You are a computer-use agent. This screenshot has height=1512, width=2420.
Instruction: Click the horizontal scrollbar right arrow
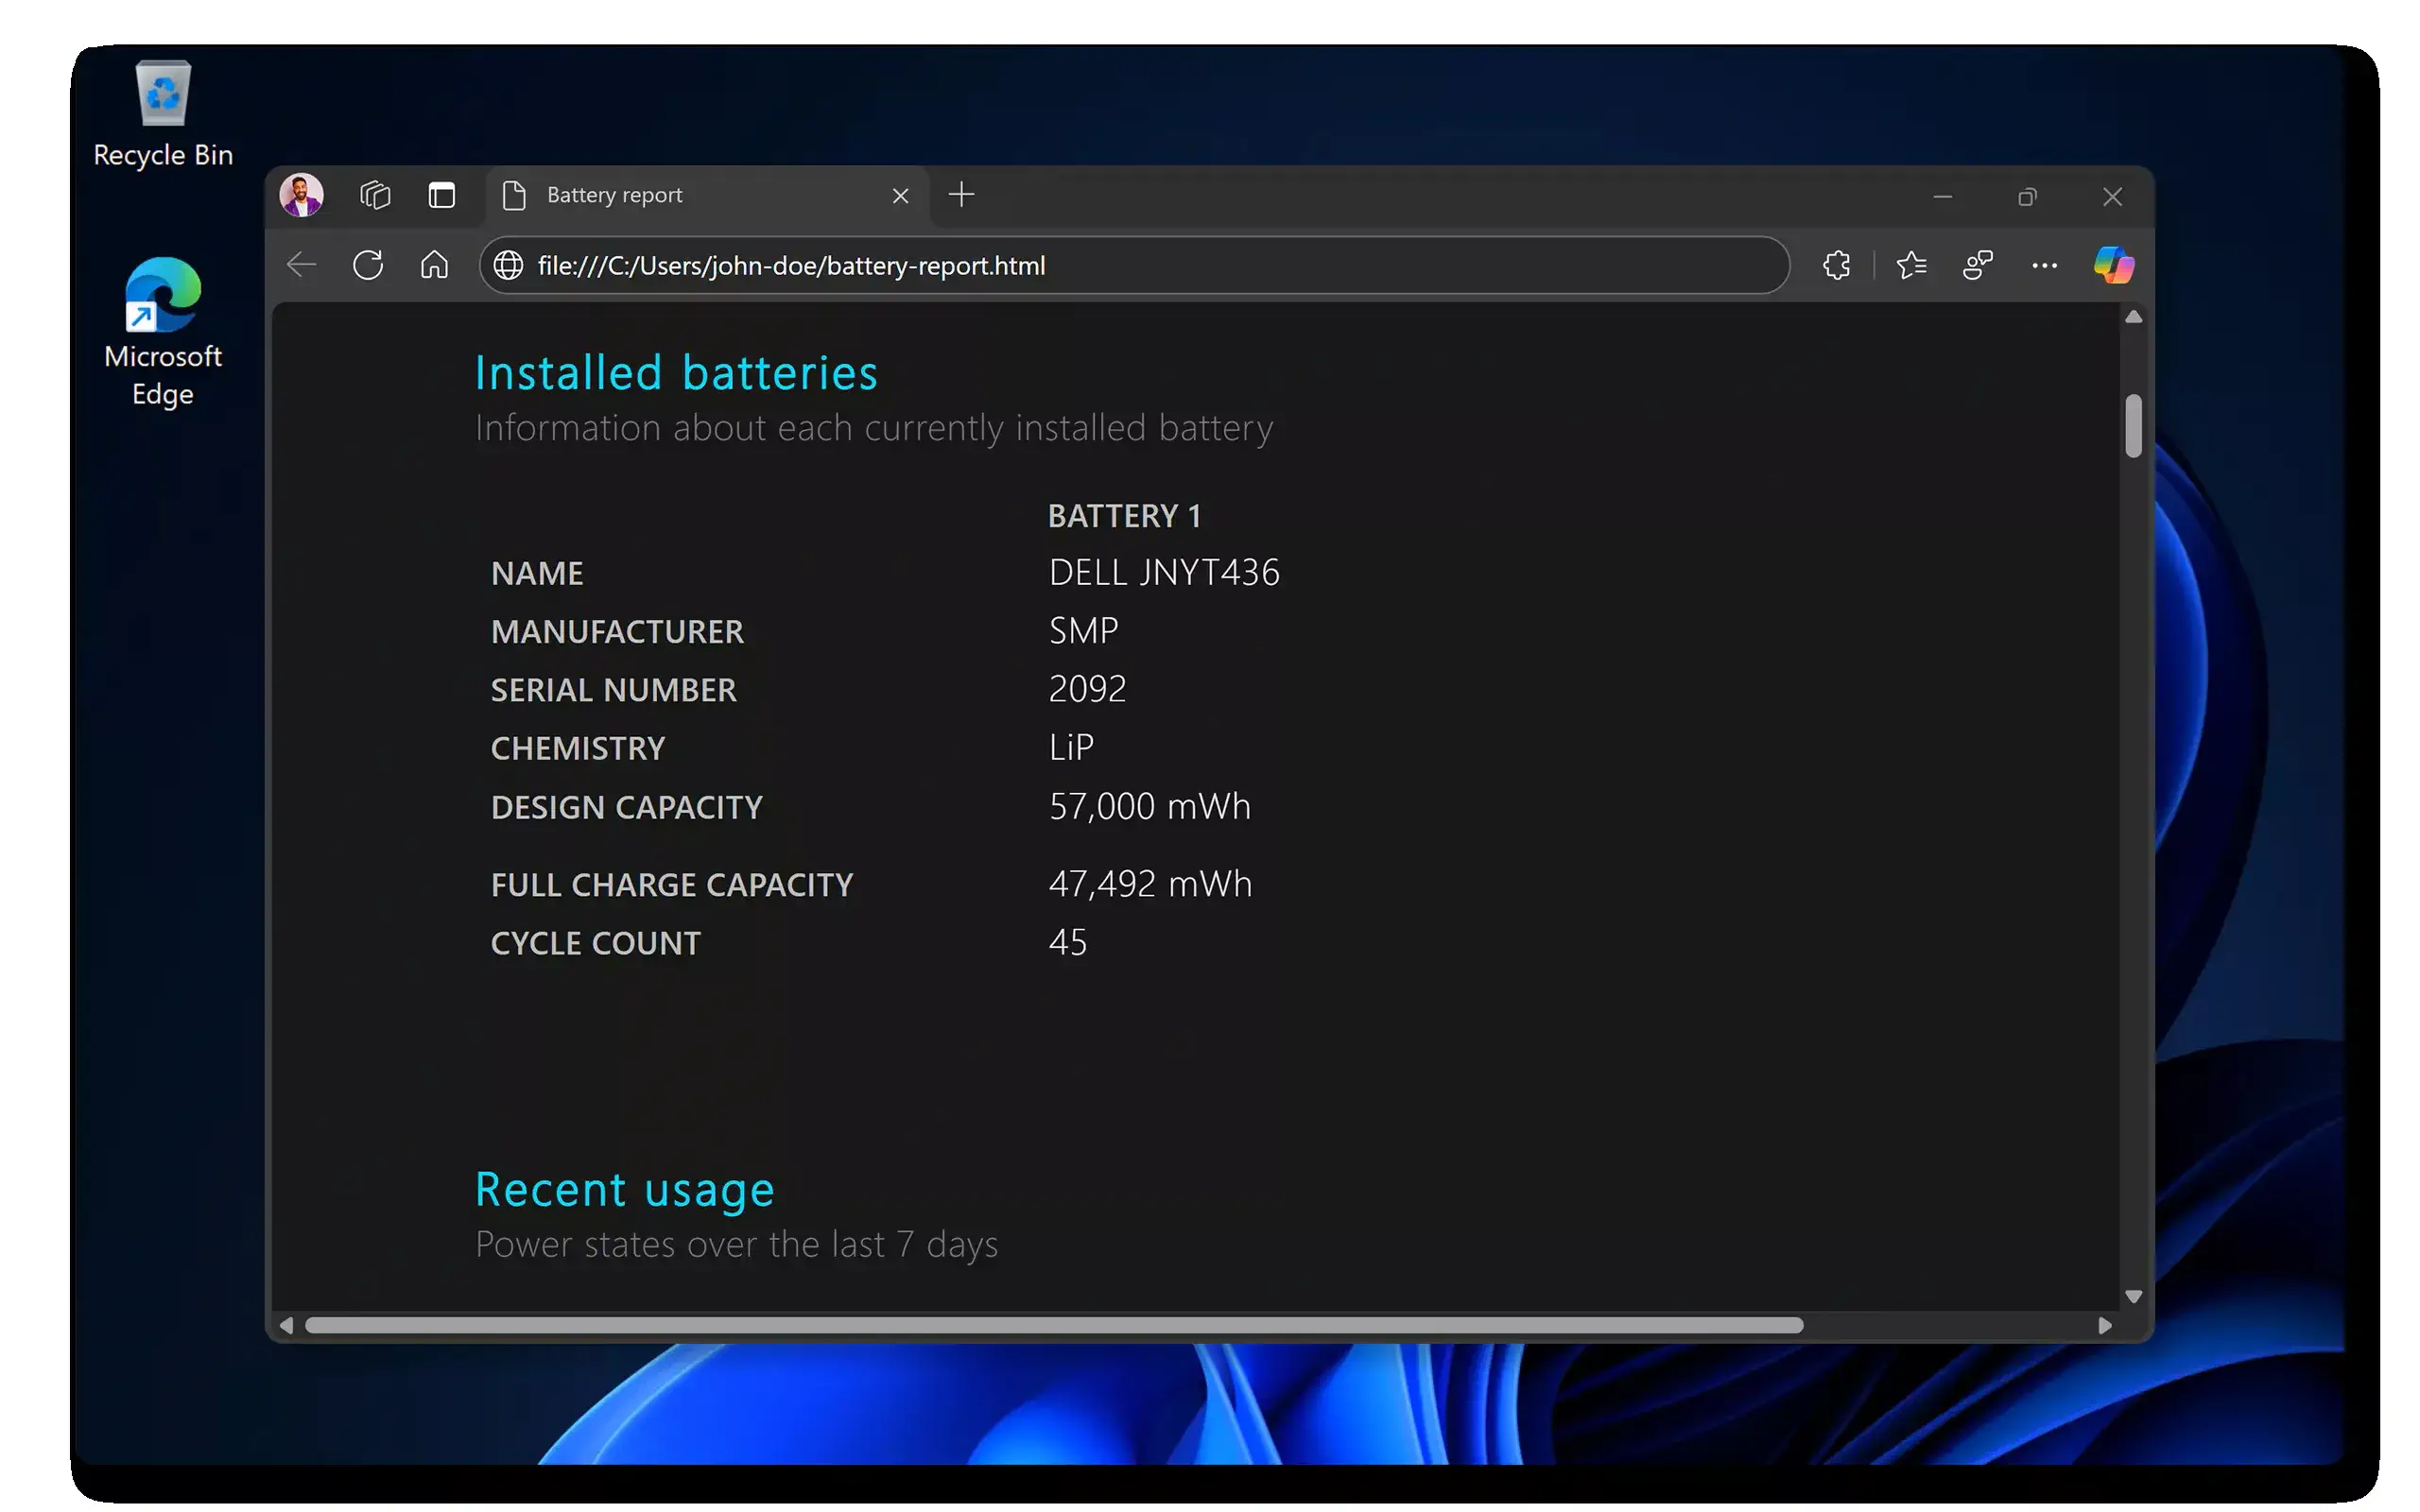(2104, 1325)
